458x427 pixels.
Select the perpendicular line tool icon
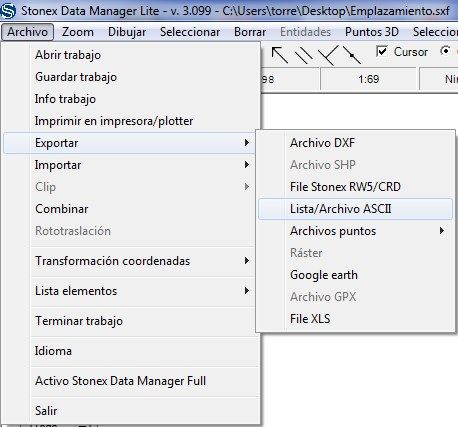click(328, 55)
